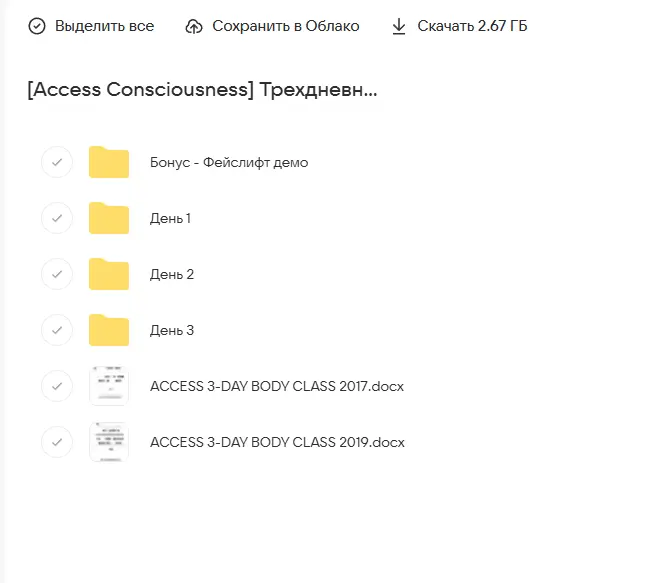
Task: Toggle selection checkbox for День 3
Action: [57, 330]
